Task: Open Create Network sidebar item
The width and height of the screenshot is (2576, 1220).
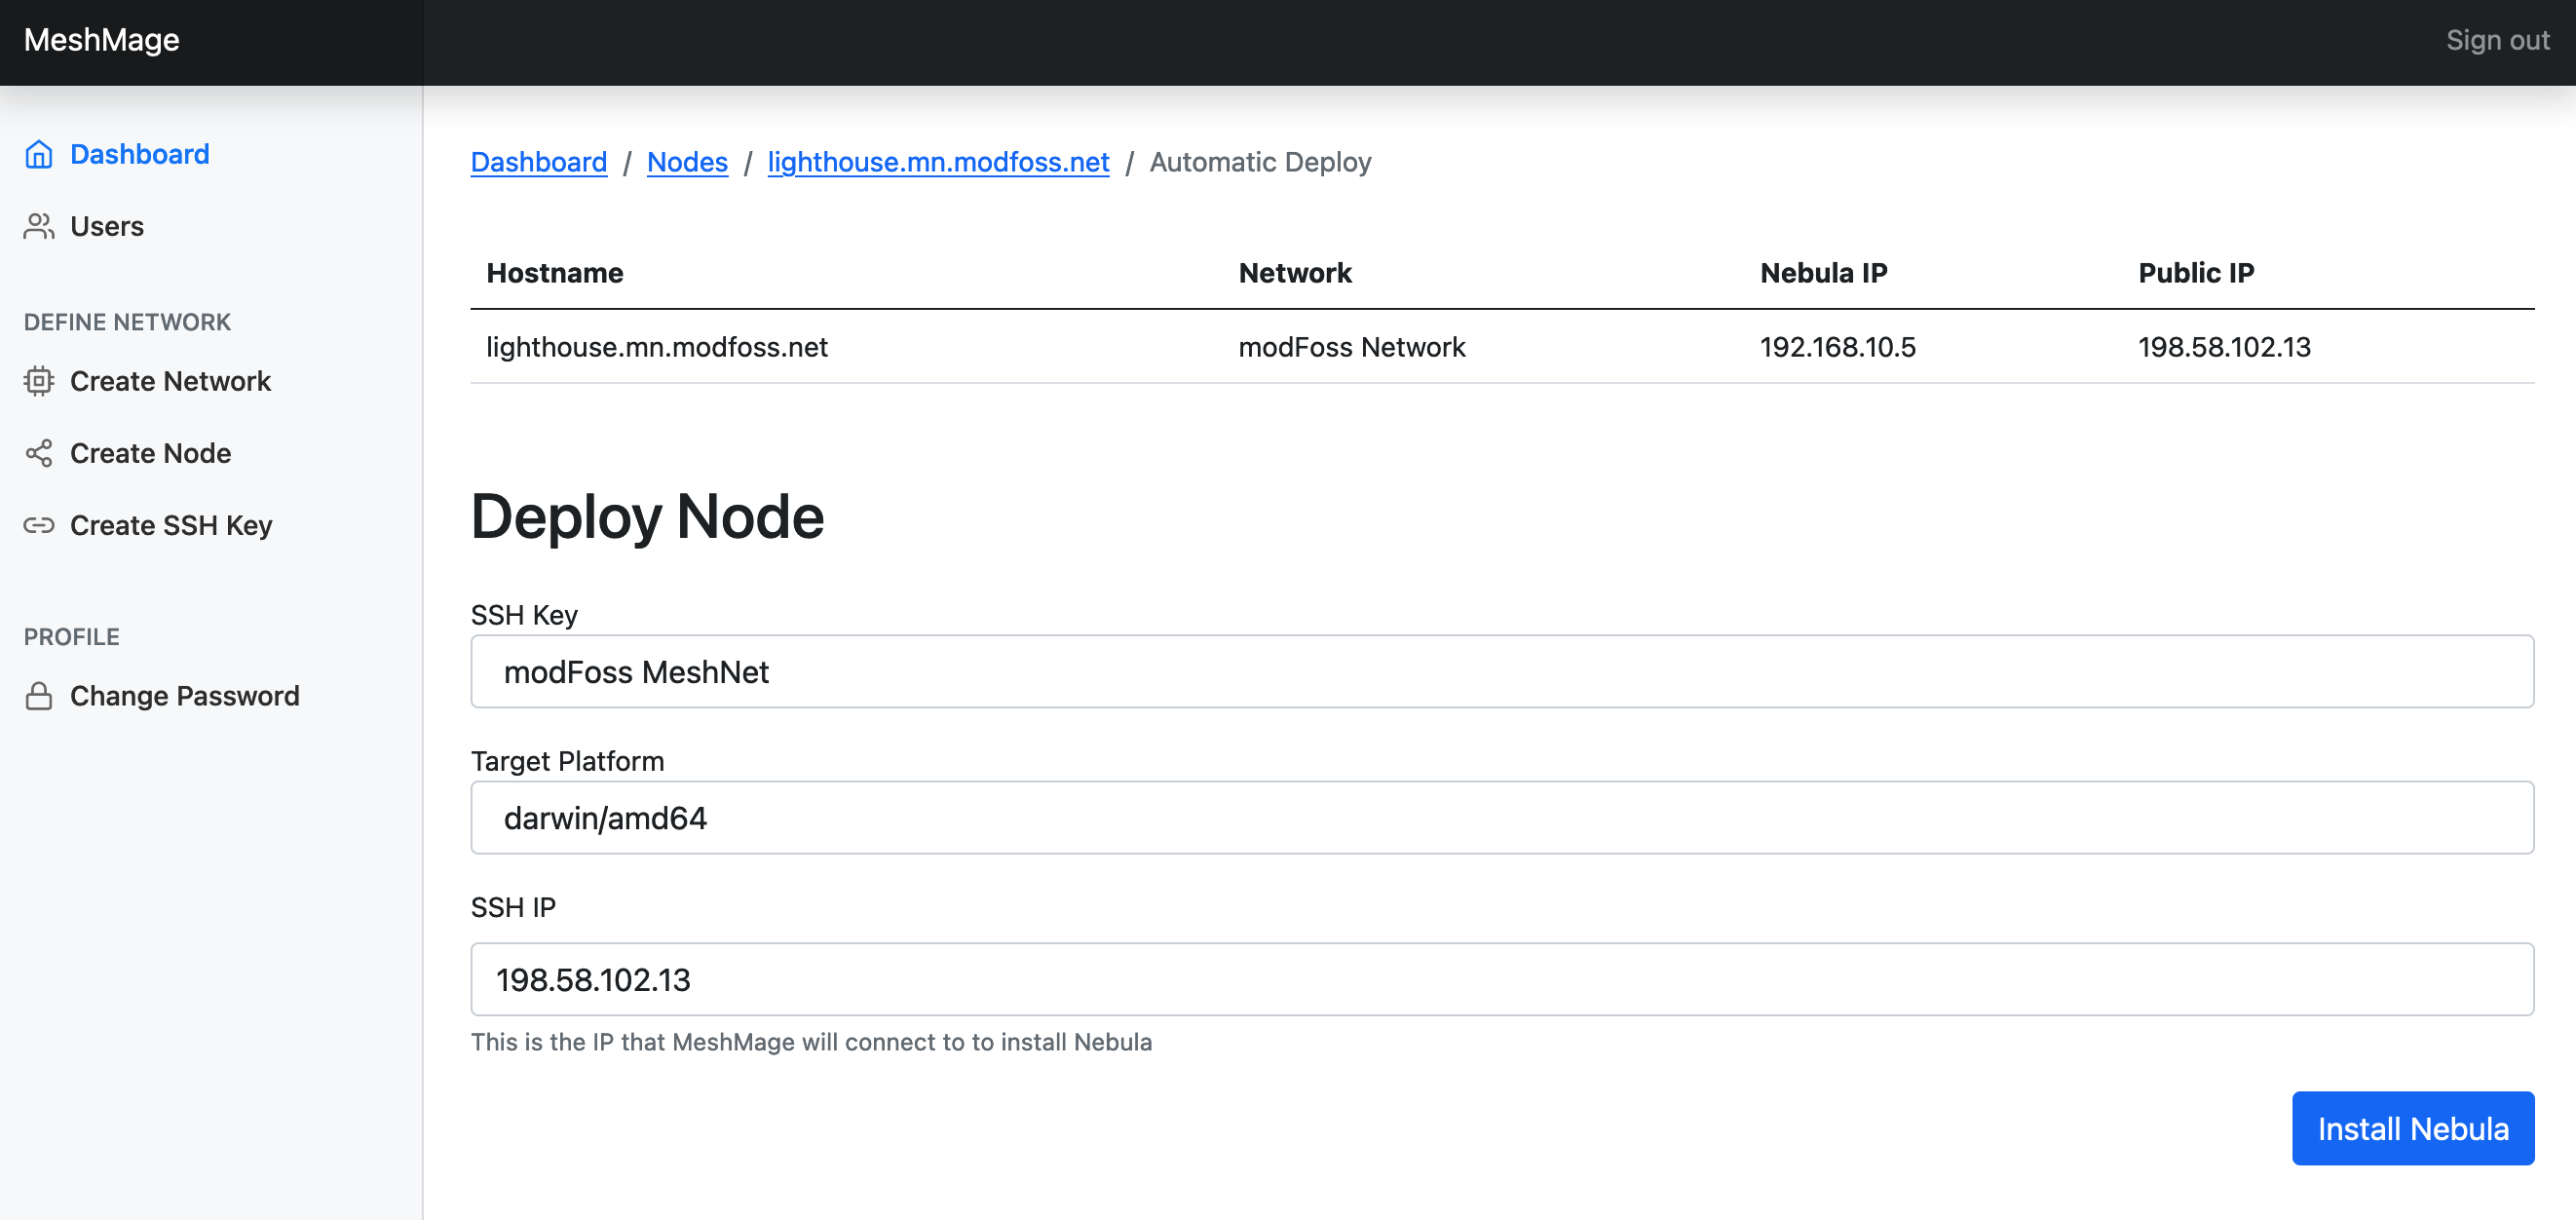Action: 170,381
